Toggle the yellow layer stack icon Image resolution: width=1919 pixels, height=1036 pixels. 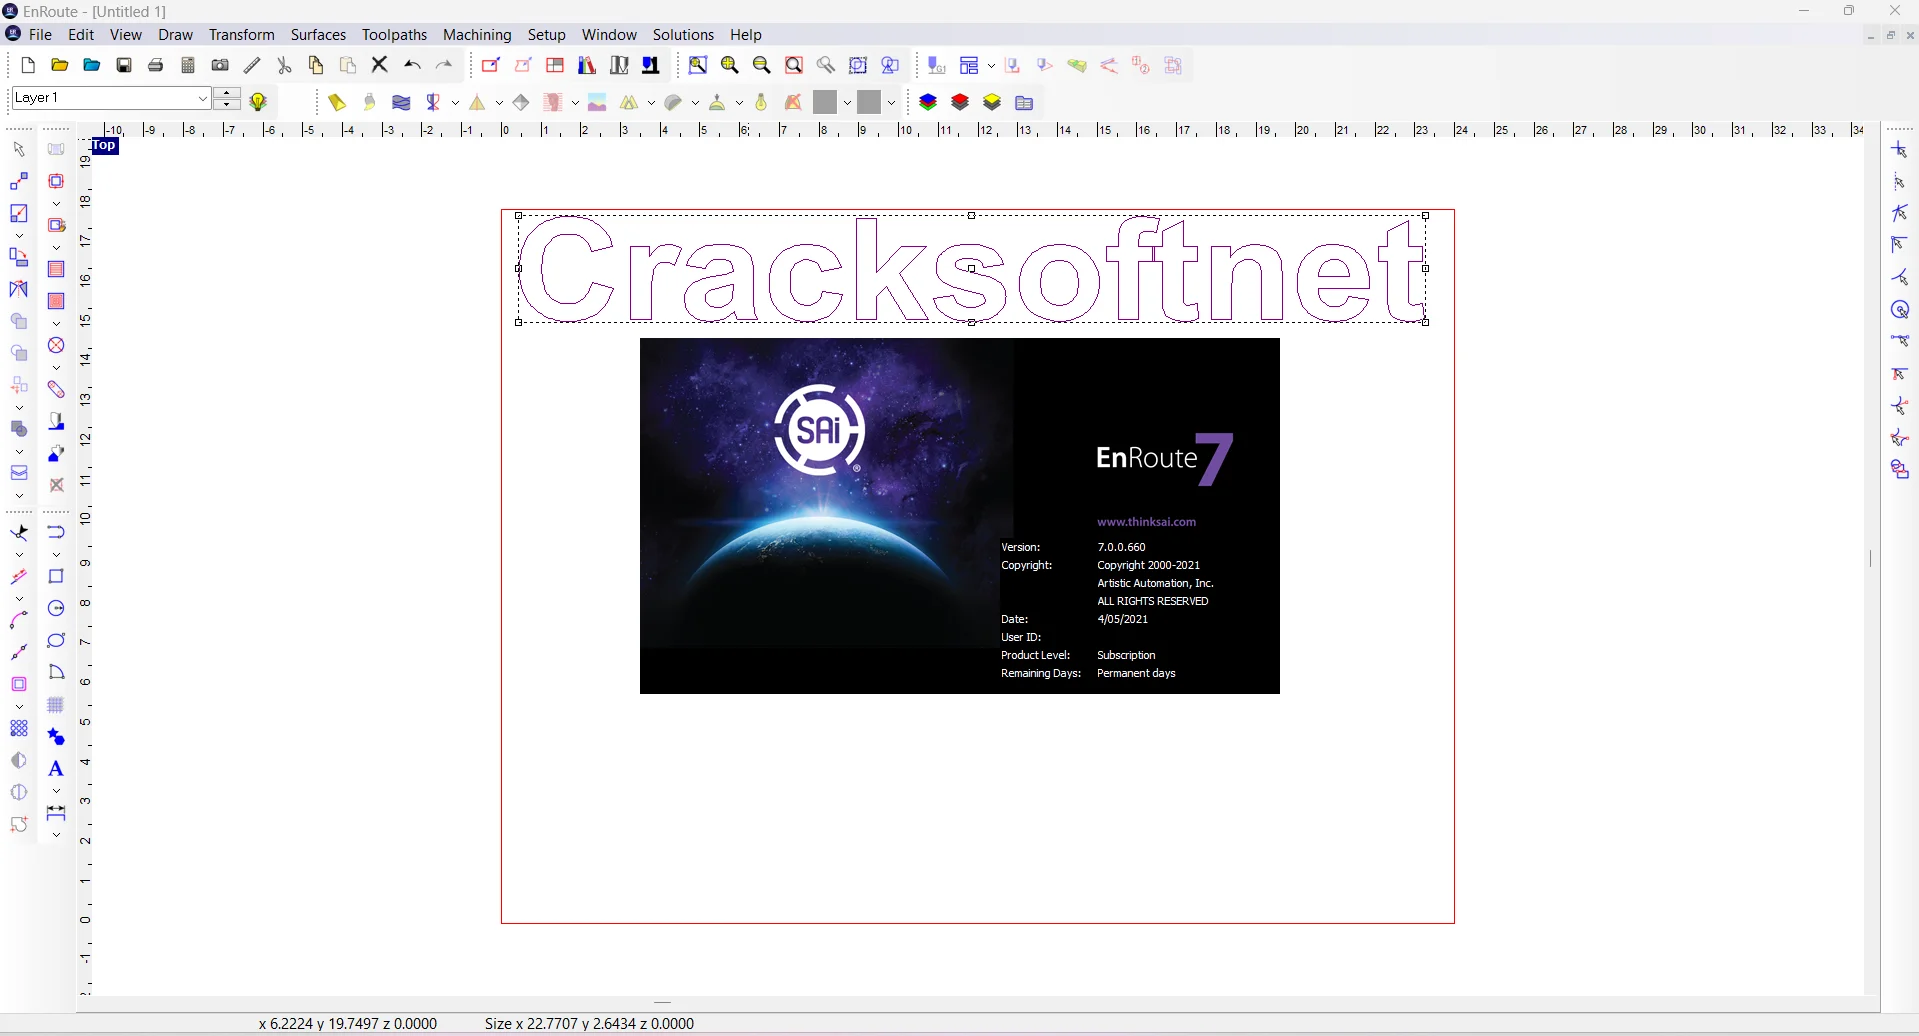coord(992,102)
